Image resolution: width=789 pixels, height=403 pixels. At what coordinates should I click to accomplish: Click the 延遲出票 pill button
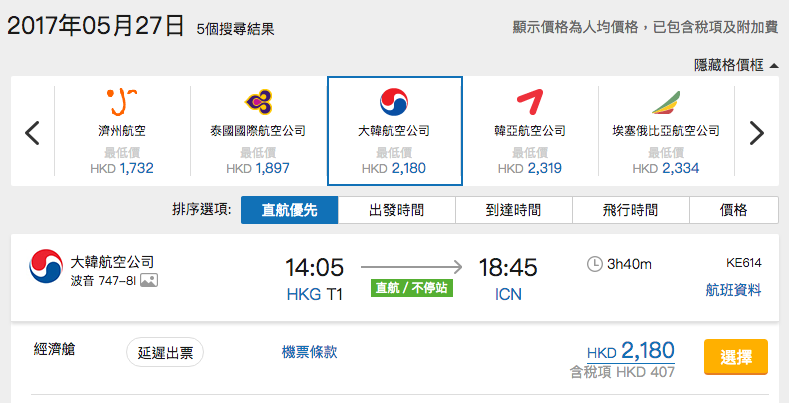click(165, 352)
